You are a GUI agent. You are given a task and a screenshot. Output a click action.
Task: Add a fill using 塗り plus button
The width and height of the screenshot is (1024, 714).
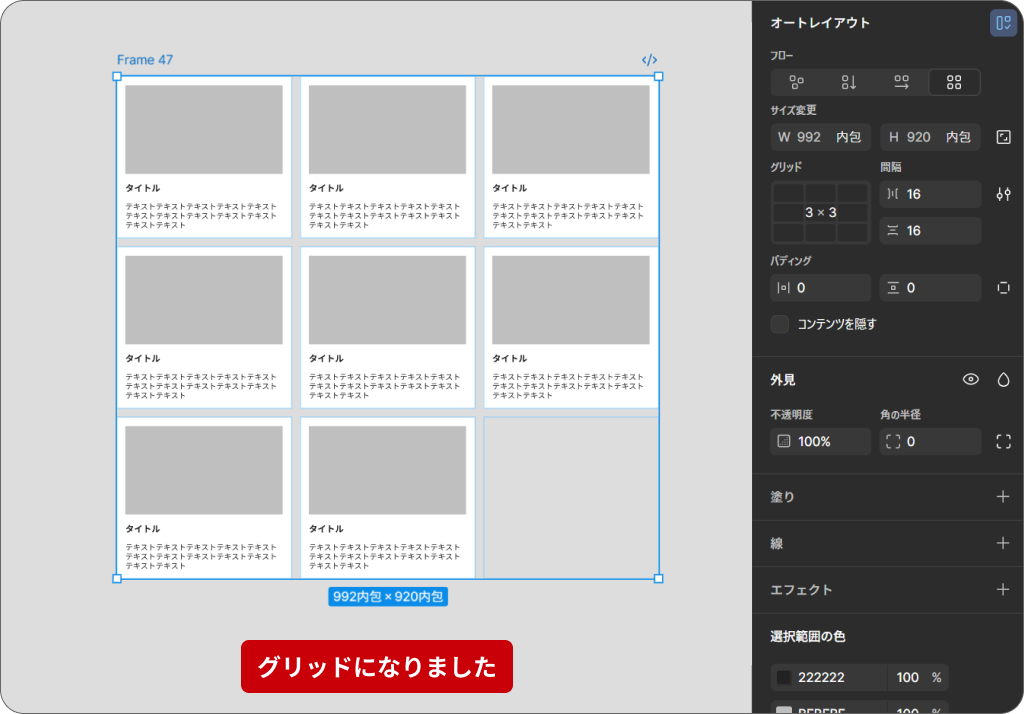[1002, 497]
